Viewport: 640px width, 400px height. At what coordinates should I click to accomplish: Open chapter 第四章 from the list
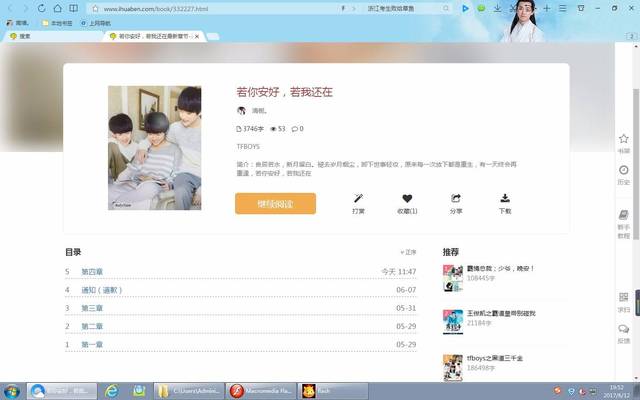(92, 272)
